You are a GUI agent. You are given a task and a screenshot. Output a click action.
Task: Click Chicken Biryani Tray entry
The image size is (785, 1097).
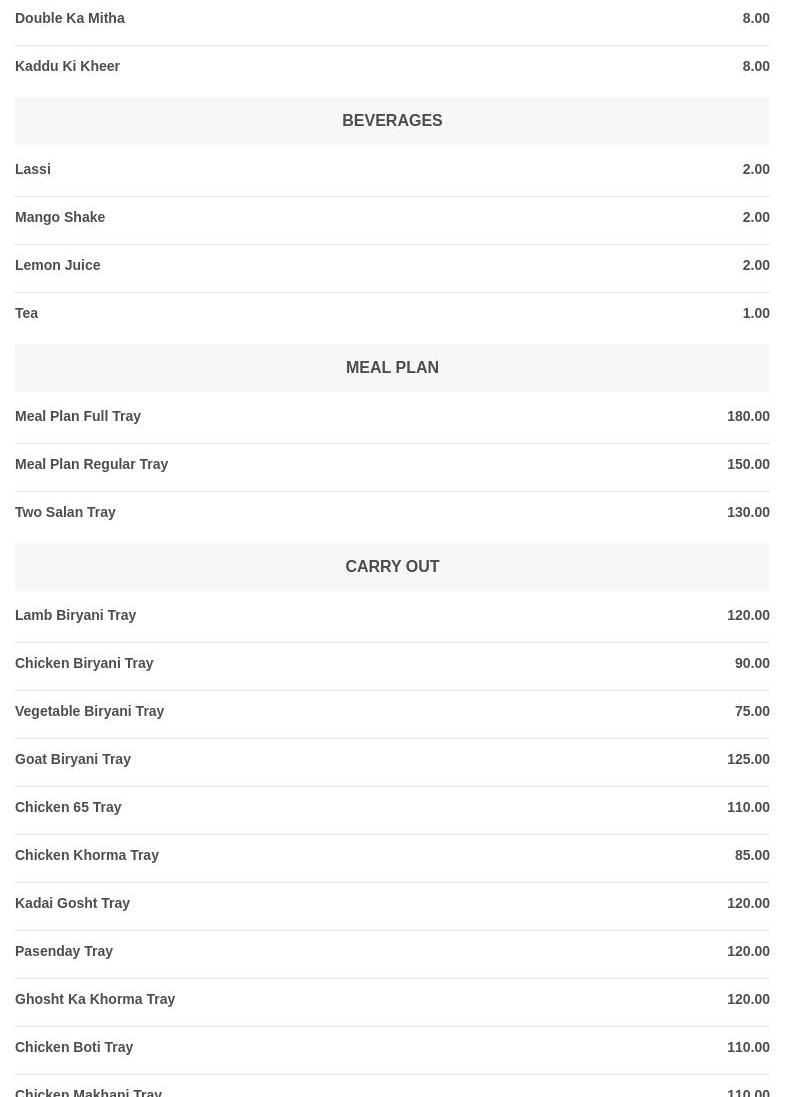[x=84, y=663]
